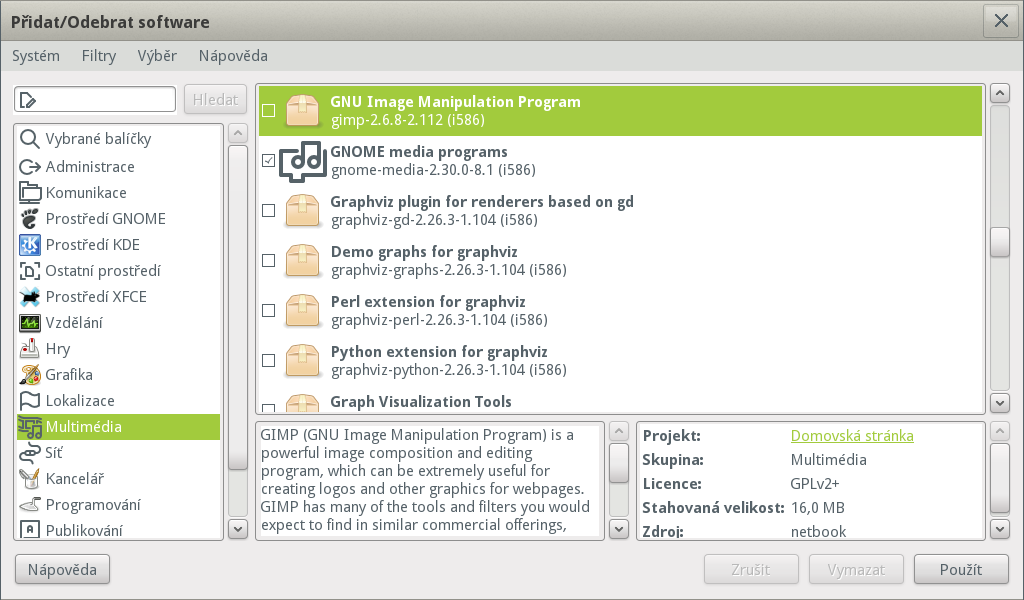Click the category list scroll-up arrow
The width and height of the screenshot is (1024, 600).
(238, 133)
